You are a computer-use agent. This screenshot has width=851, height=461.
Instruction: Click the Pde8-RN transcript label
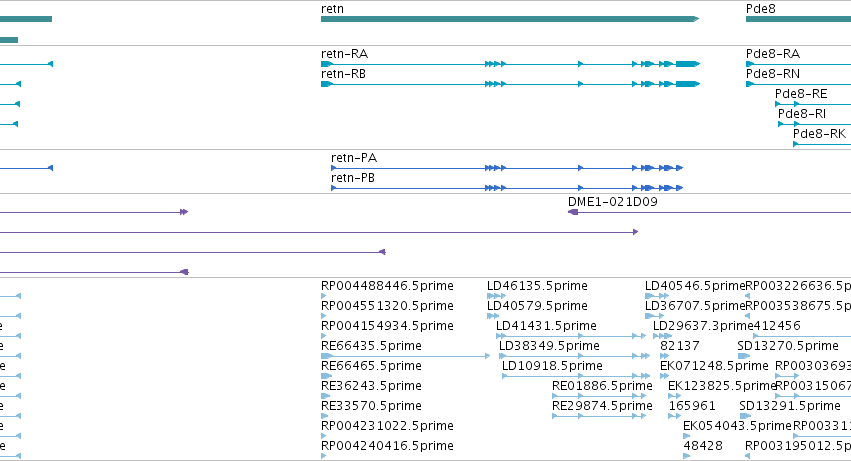pos(773,74)
